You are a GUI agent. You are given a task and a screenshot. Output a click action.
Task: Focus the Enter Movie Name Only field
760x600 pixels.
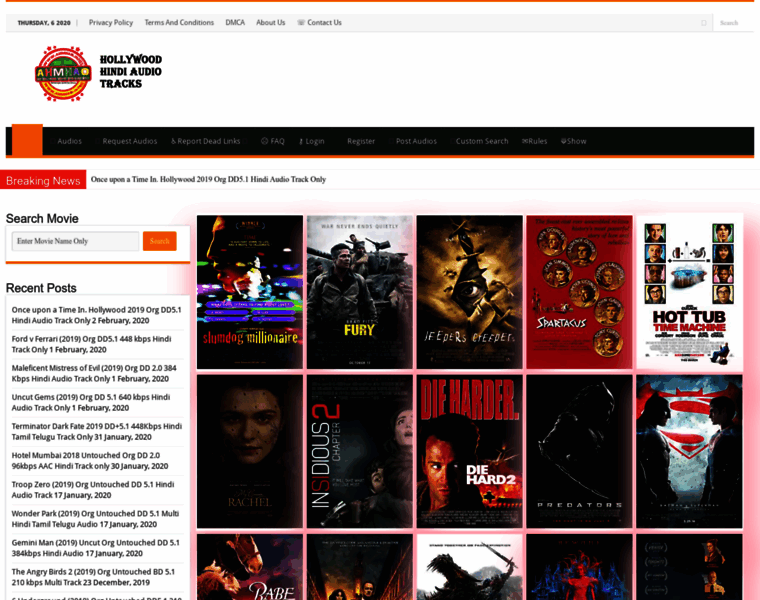75,241
